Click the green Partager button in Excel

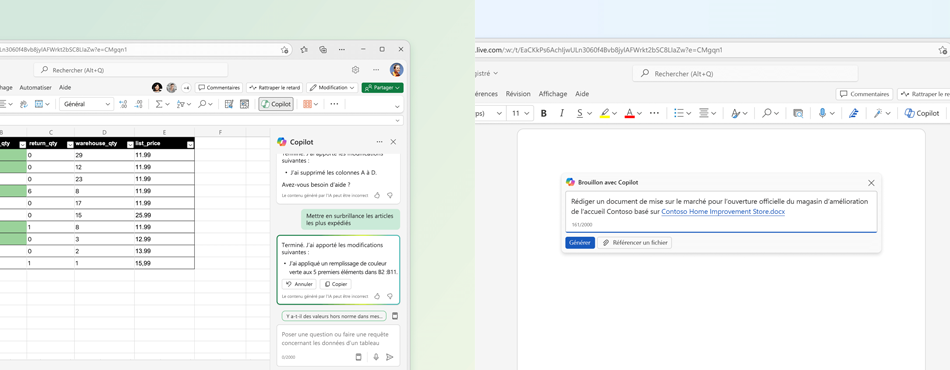click(x=382, y=88)
